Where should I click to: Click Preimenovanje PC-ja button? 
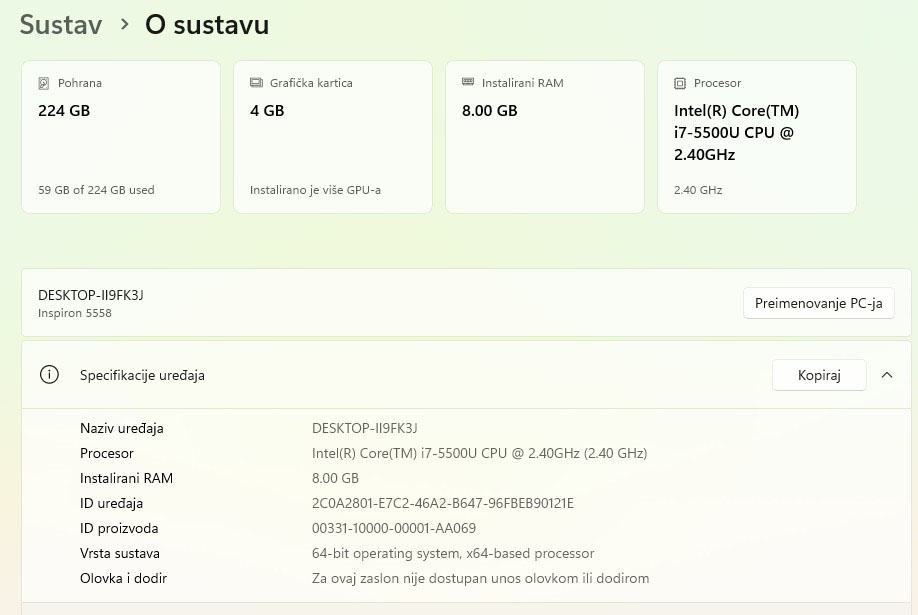coord(818,303)
